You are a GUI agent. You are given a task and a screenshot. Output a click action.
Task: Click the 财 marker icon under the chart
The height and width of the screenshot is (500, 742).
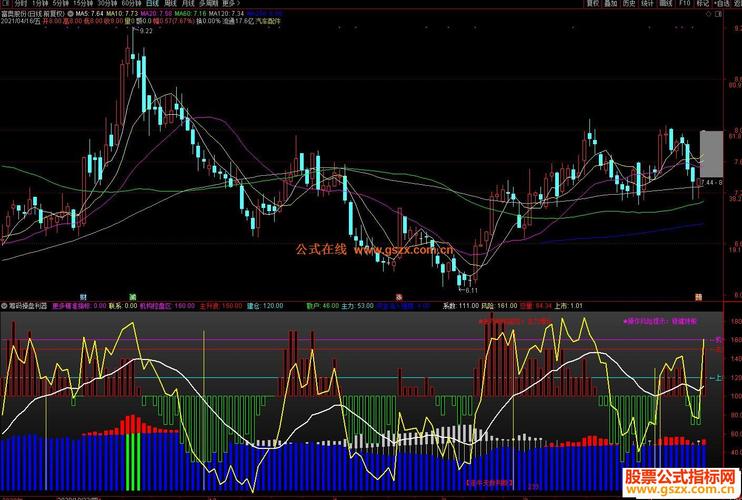(x=83, y=297)
